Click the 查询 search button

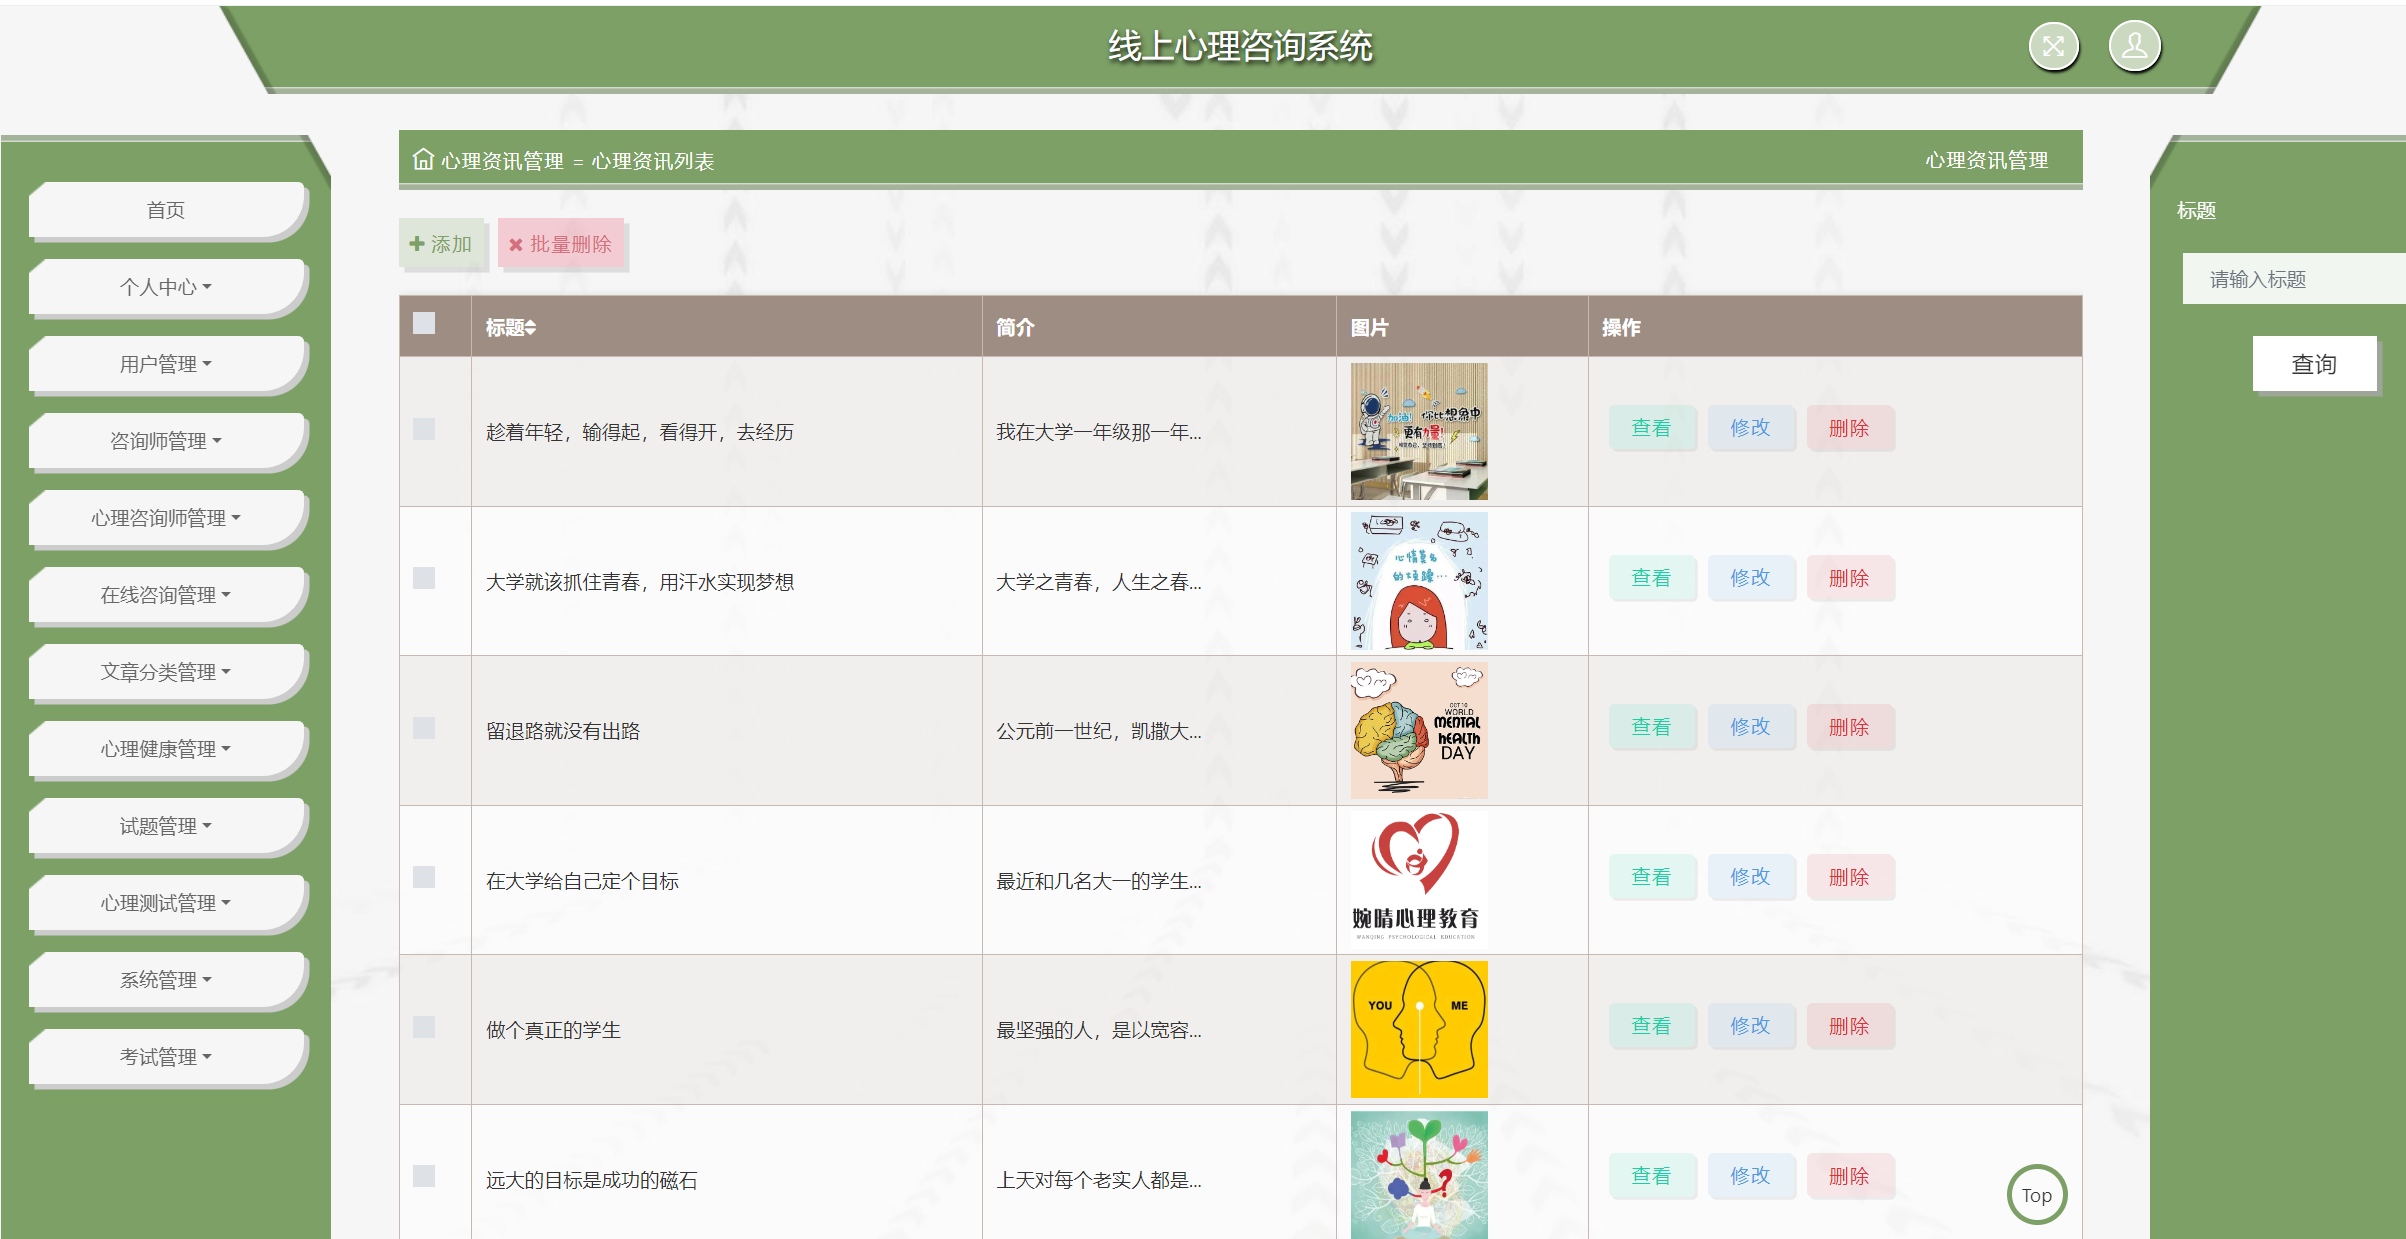tap(2315, 363)
